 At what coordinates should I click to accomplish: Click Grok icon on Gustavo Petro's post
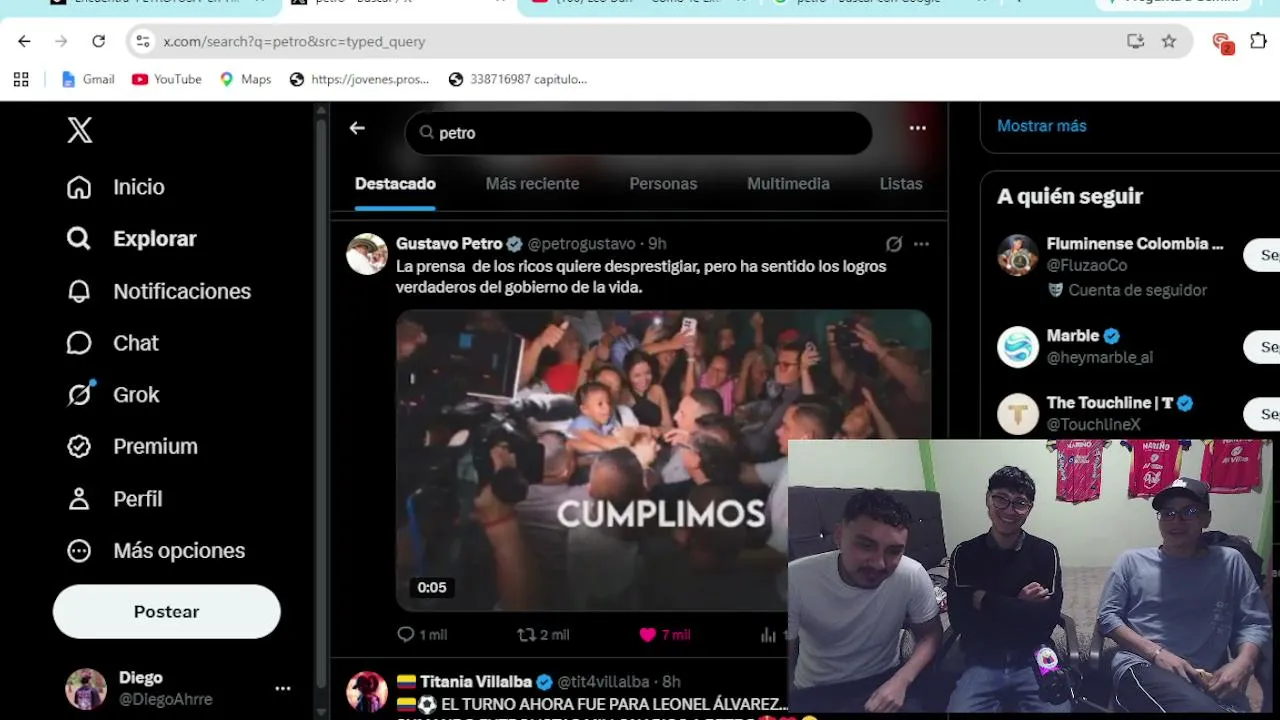click(x=894, y=244)
